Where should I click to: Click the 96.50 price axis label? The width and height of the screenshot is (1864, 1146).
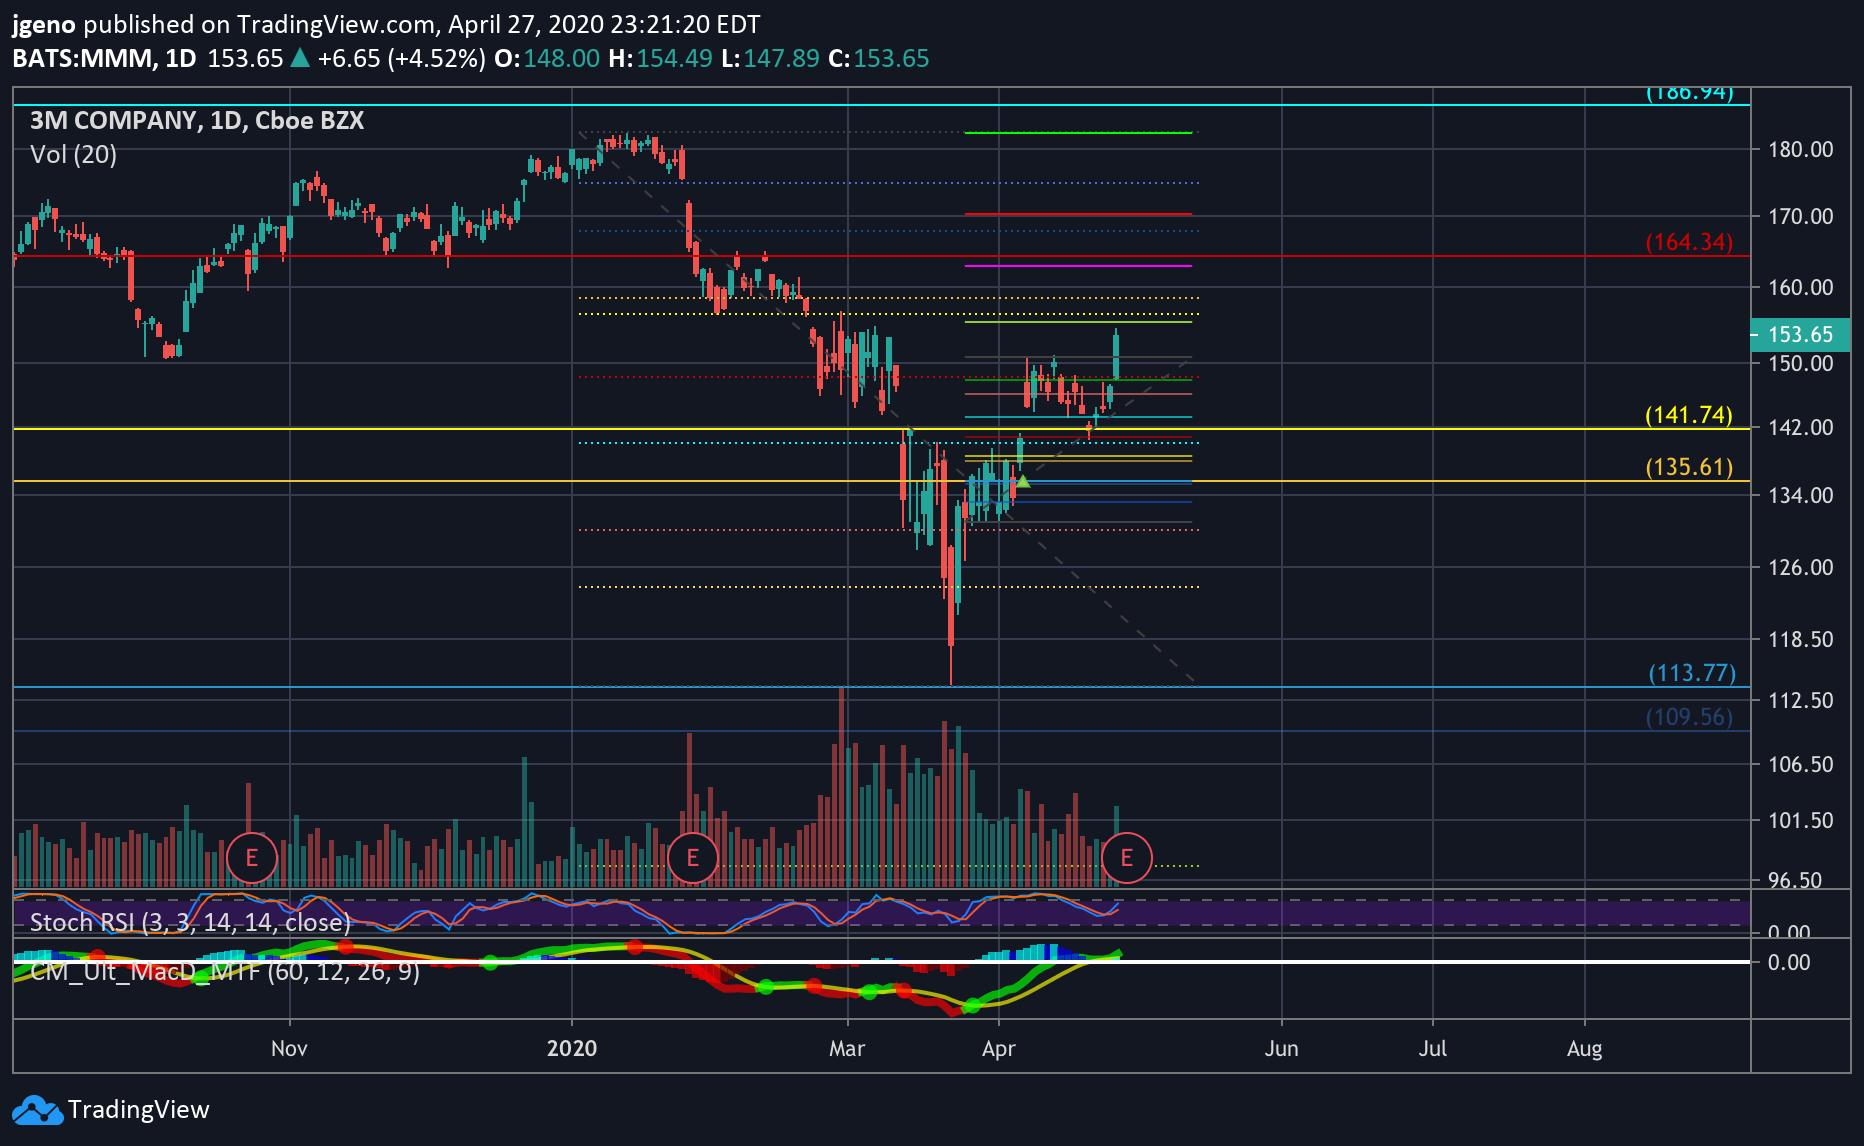coord(1795,880)
